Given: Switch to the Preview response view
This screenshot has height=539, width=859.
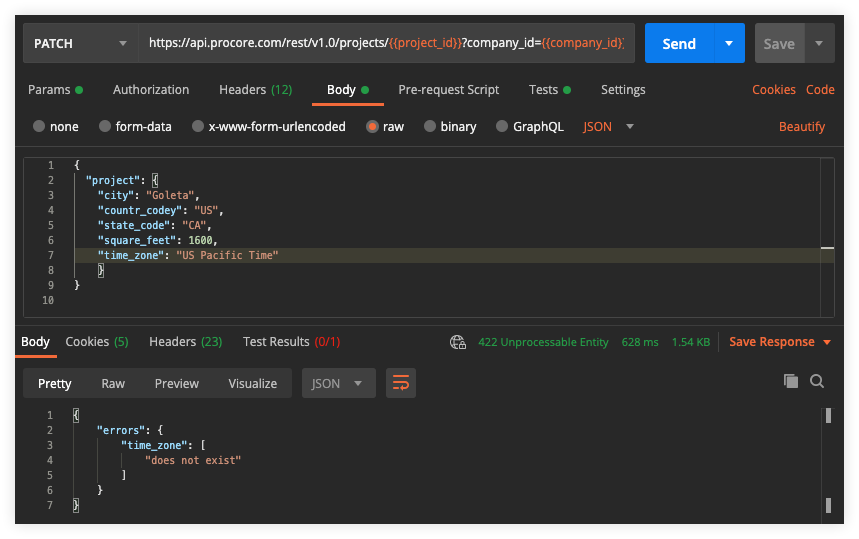Looking at the screenshot, I should point(176,383).
